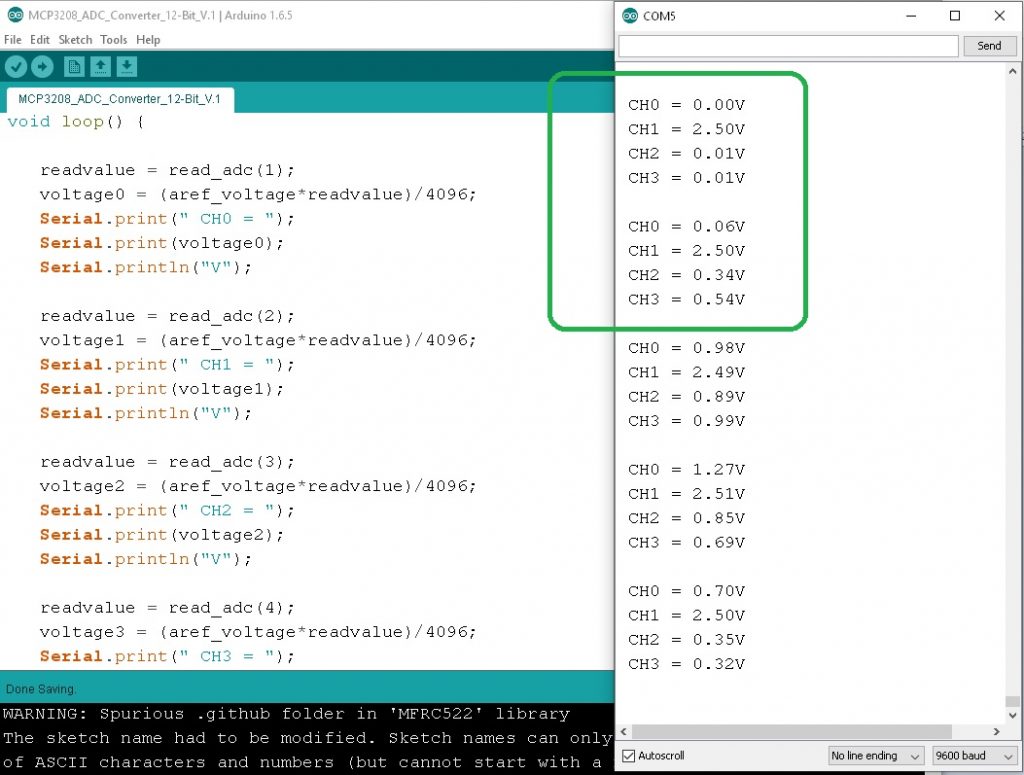The width and height of the screenshot is (1024, 775).
Task: Click the scroll down arrow in serial monitor
Action: [1012, 716]
